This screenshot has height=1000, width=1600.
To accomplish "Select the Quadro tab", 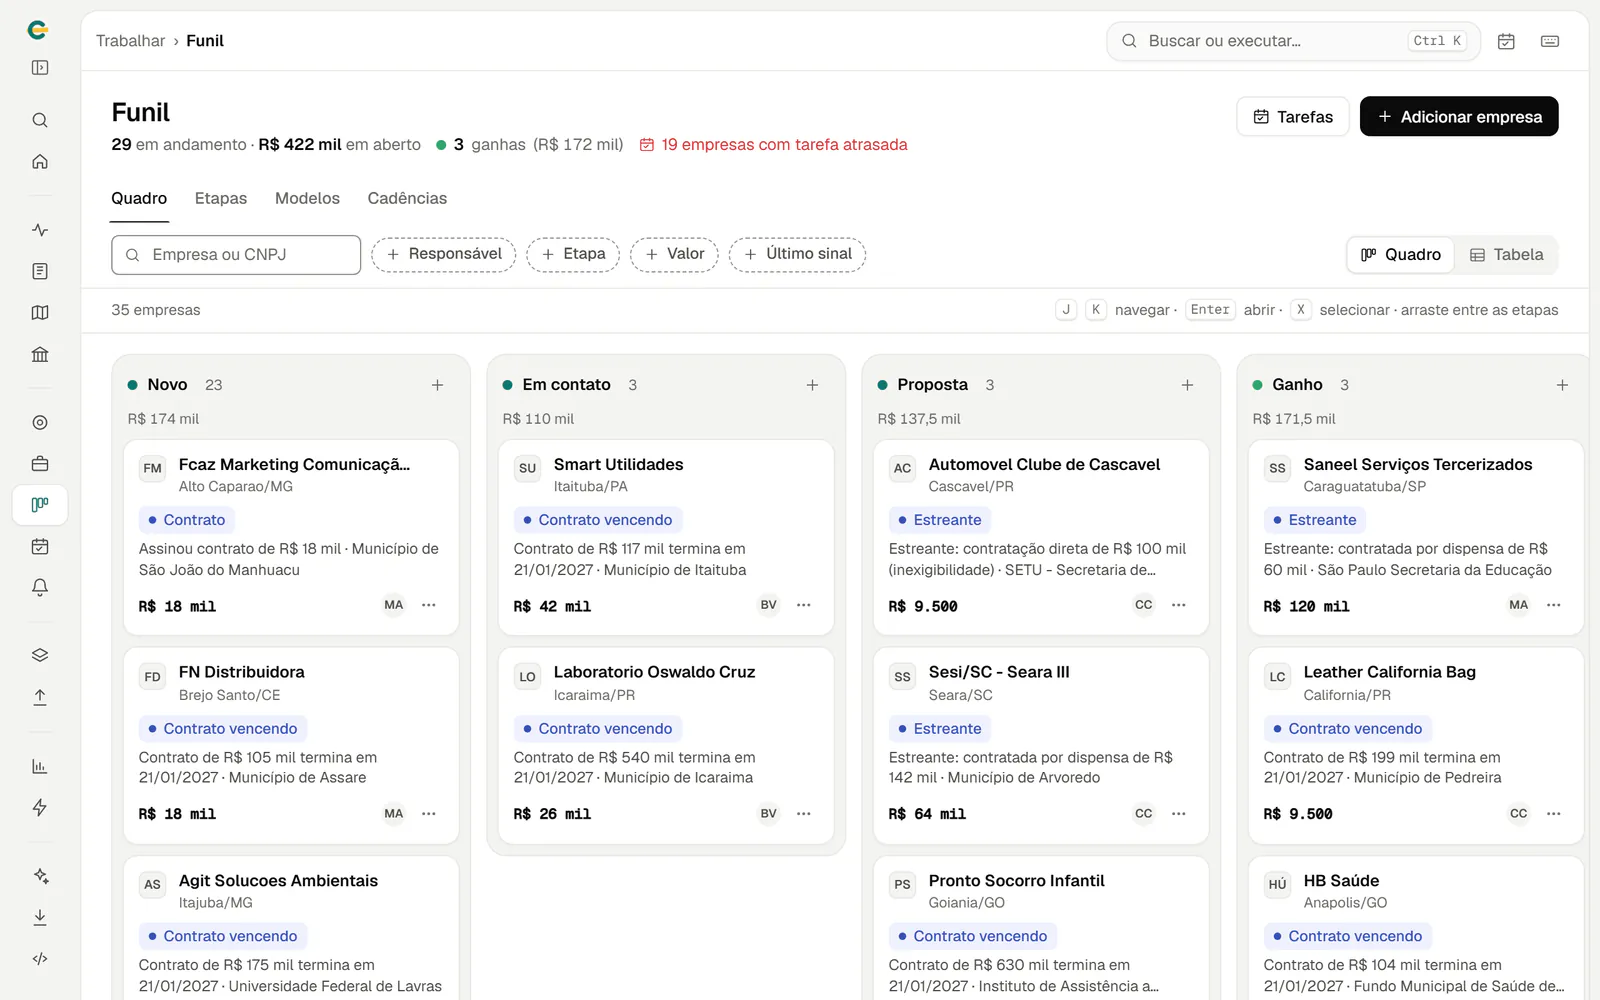I will [x=139, y=198].
